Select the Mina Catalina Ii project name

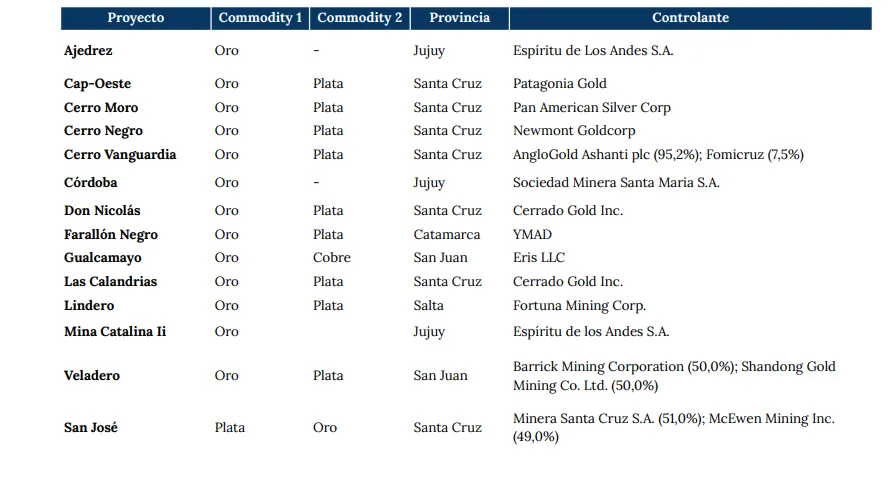pos(114,332)
